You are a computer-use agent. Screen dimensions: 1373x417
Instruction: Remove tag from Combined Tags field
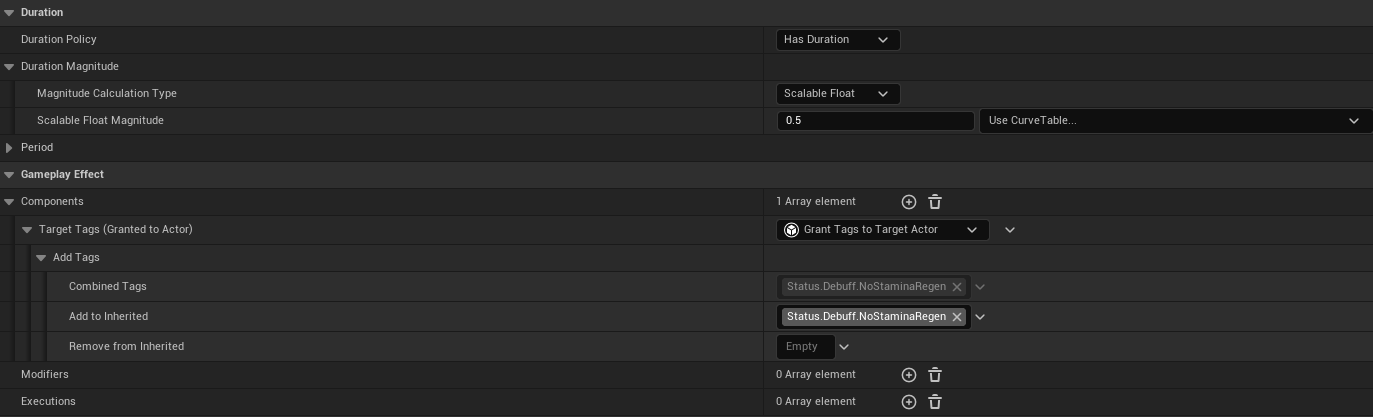957,287
